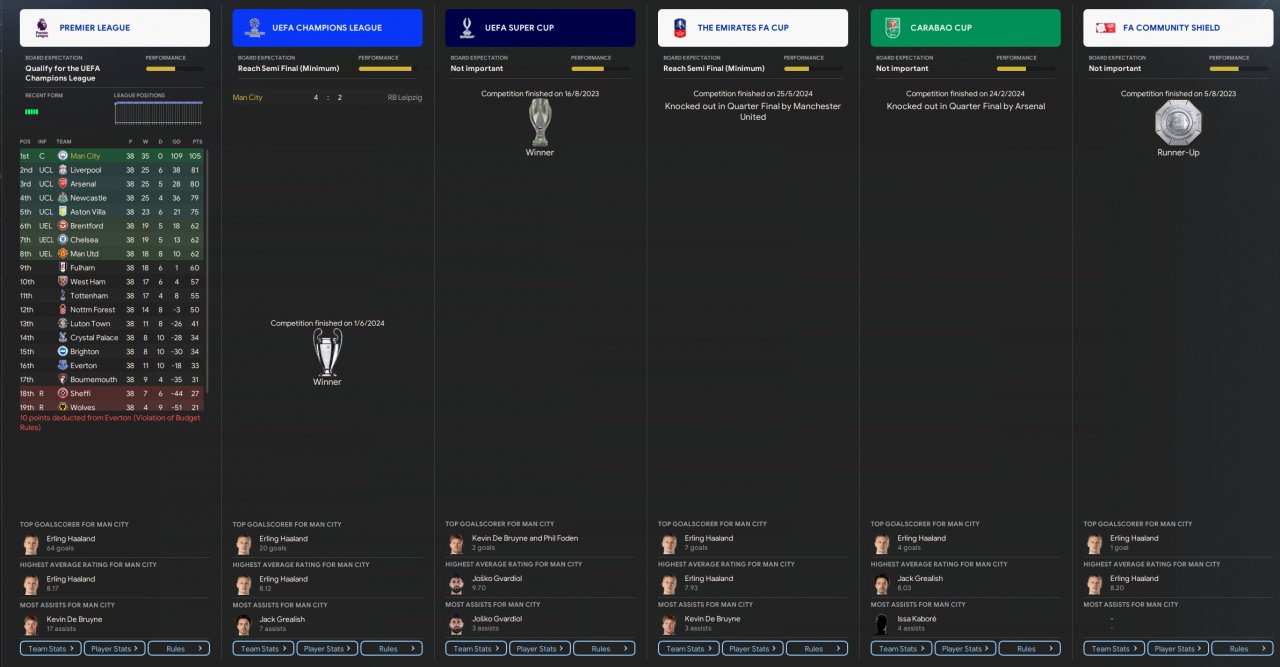Click the Champions League Winner trophy icon
The width and height of the screenshot is (1280, 667).
(x=327, y=353)
